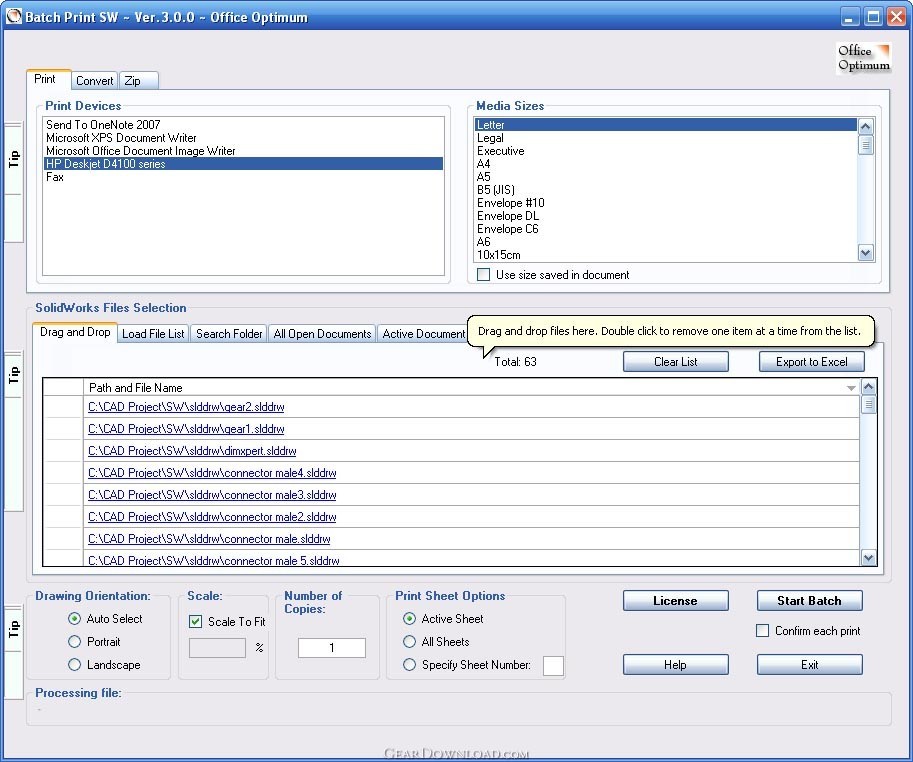Click the Number of Copies field
Image resolution: width=913 pixels, height=762 pixels.
332,648
